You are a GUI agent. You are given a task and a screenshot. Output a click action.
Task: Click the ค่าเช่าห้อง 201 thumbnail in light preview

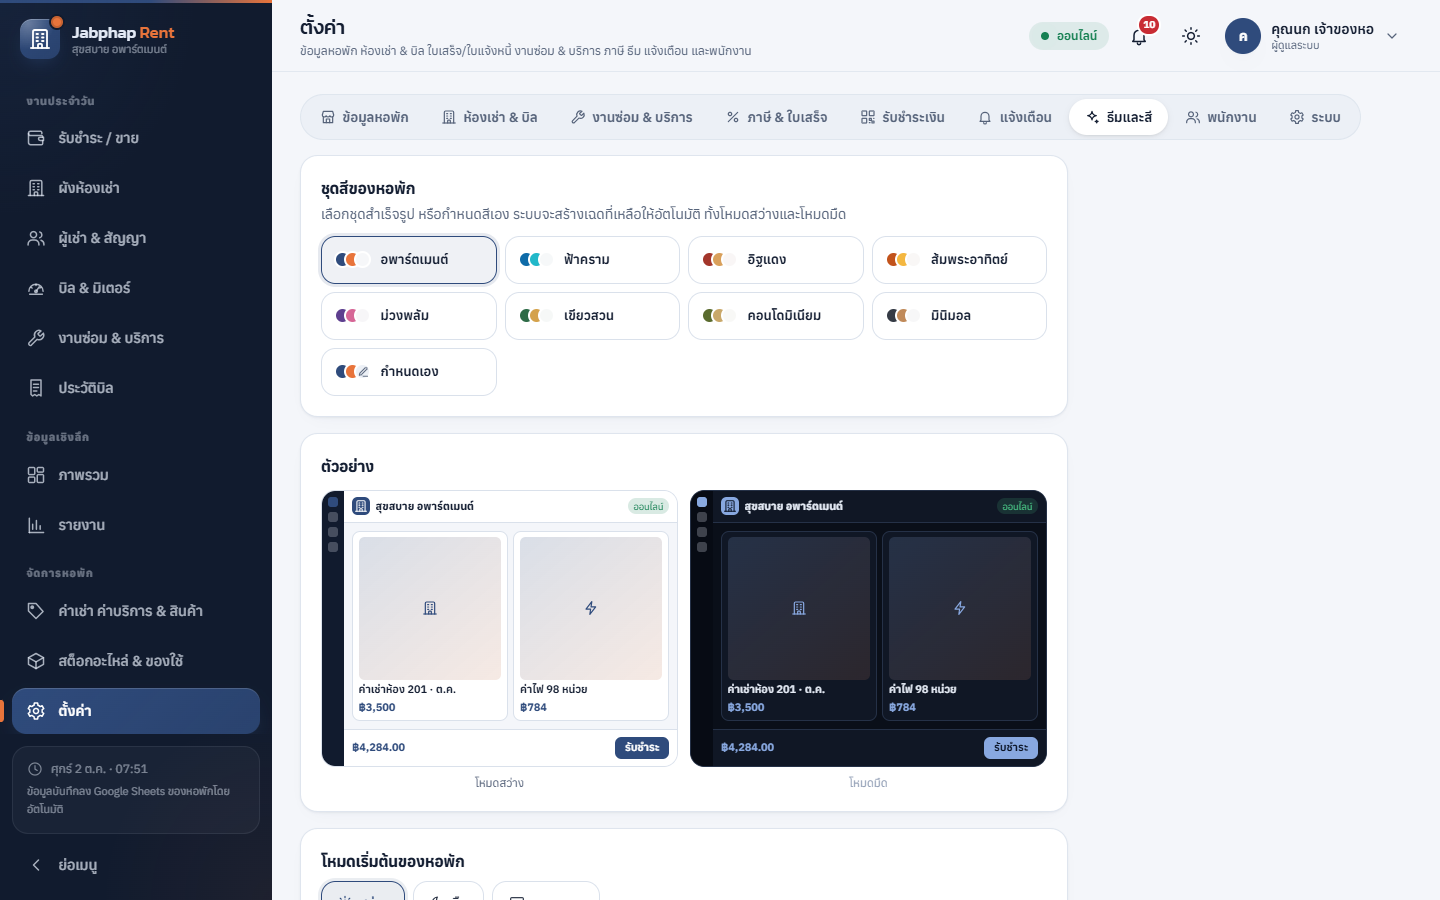click(430, 608)
